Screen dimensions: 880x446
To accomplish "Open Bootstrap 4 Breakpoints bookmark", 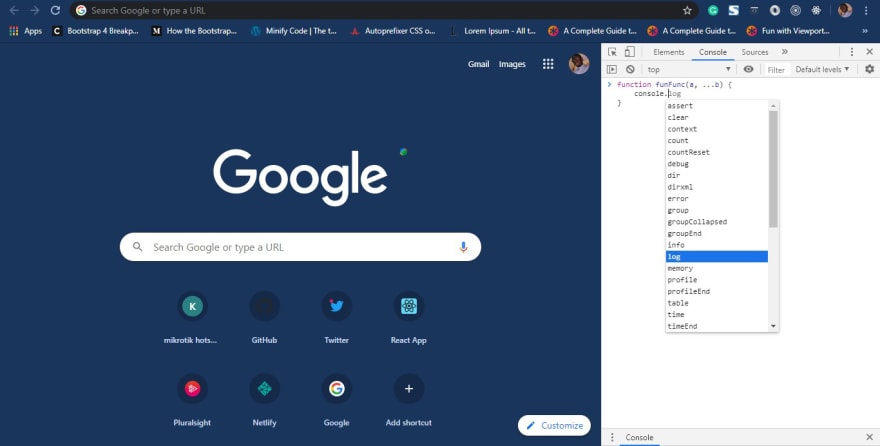I will click(x=95, y=31).
